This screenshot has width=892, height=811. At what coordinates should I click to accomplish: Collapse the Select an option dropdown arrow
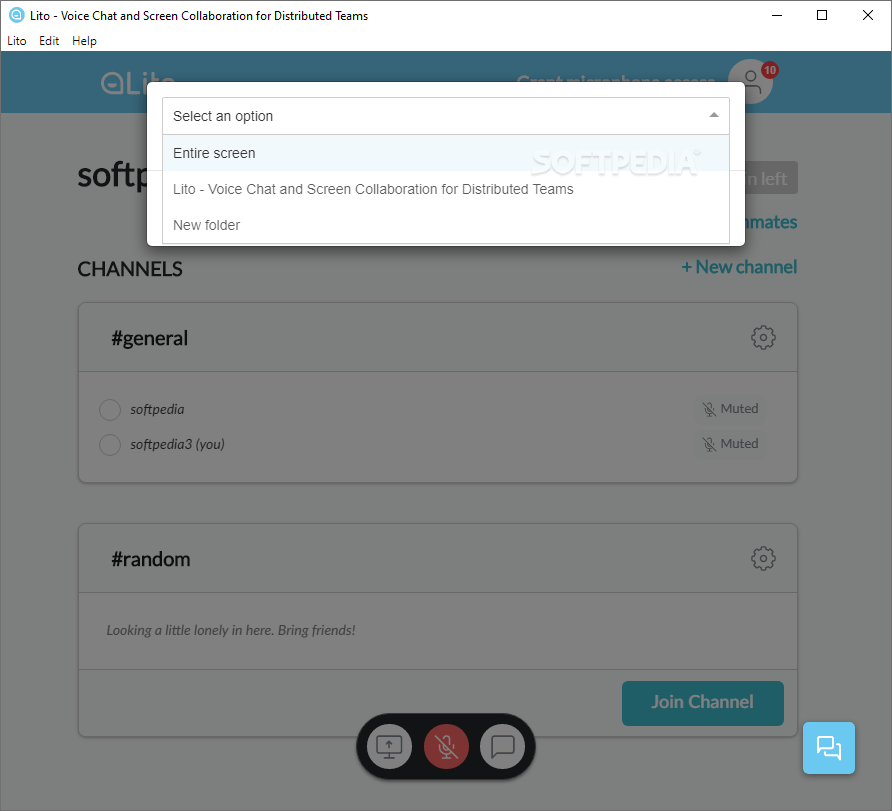713,115
